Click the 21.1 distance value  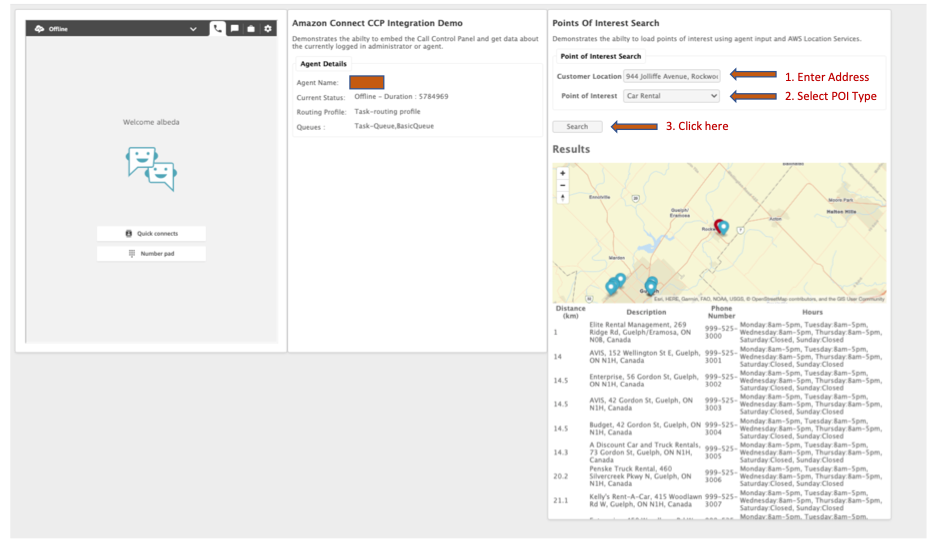coord(561,500)
